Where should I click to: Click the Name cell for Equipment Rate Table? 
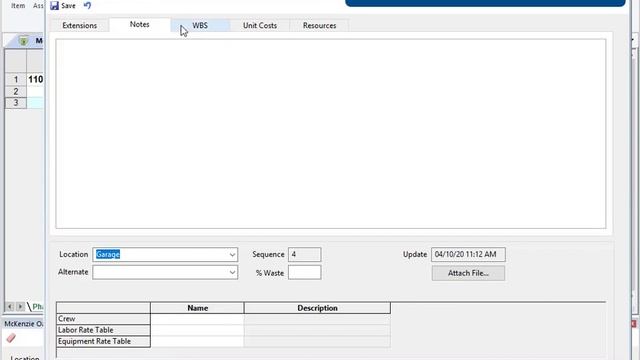[198, 341]
